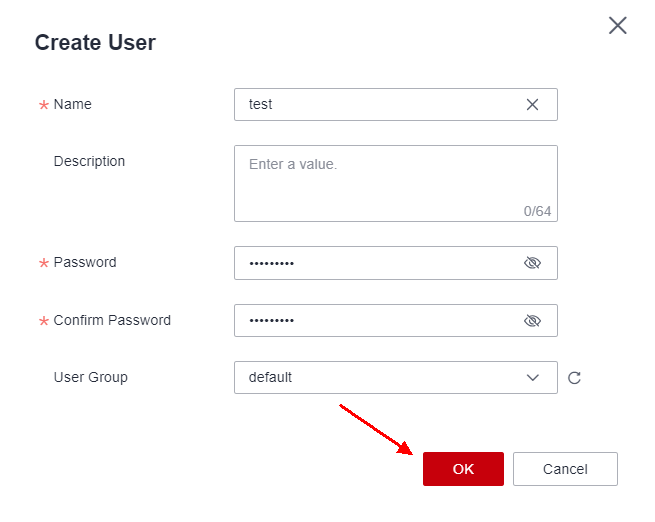Clear the Name field with the X icon
Viewport: 655px width, 522px height.
532,104
